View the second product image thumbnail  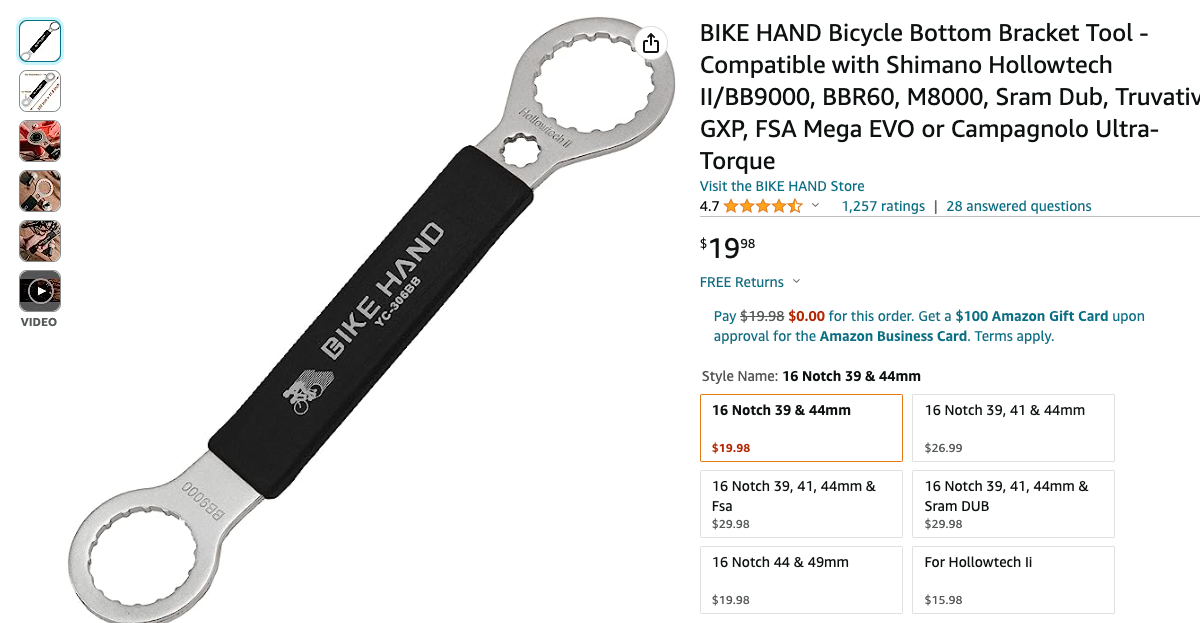tap(40, 91)
